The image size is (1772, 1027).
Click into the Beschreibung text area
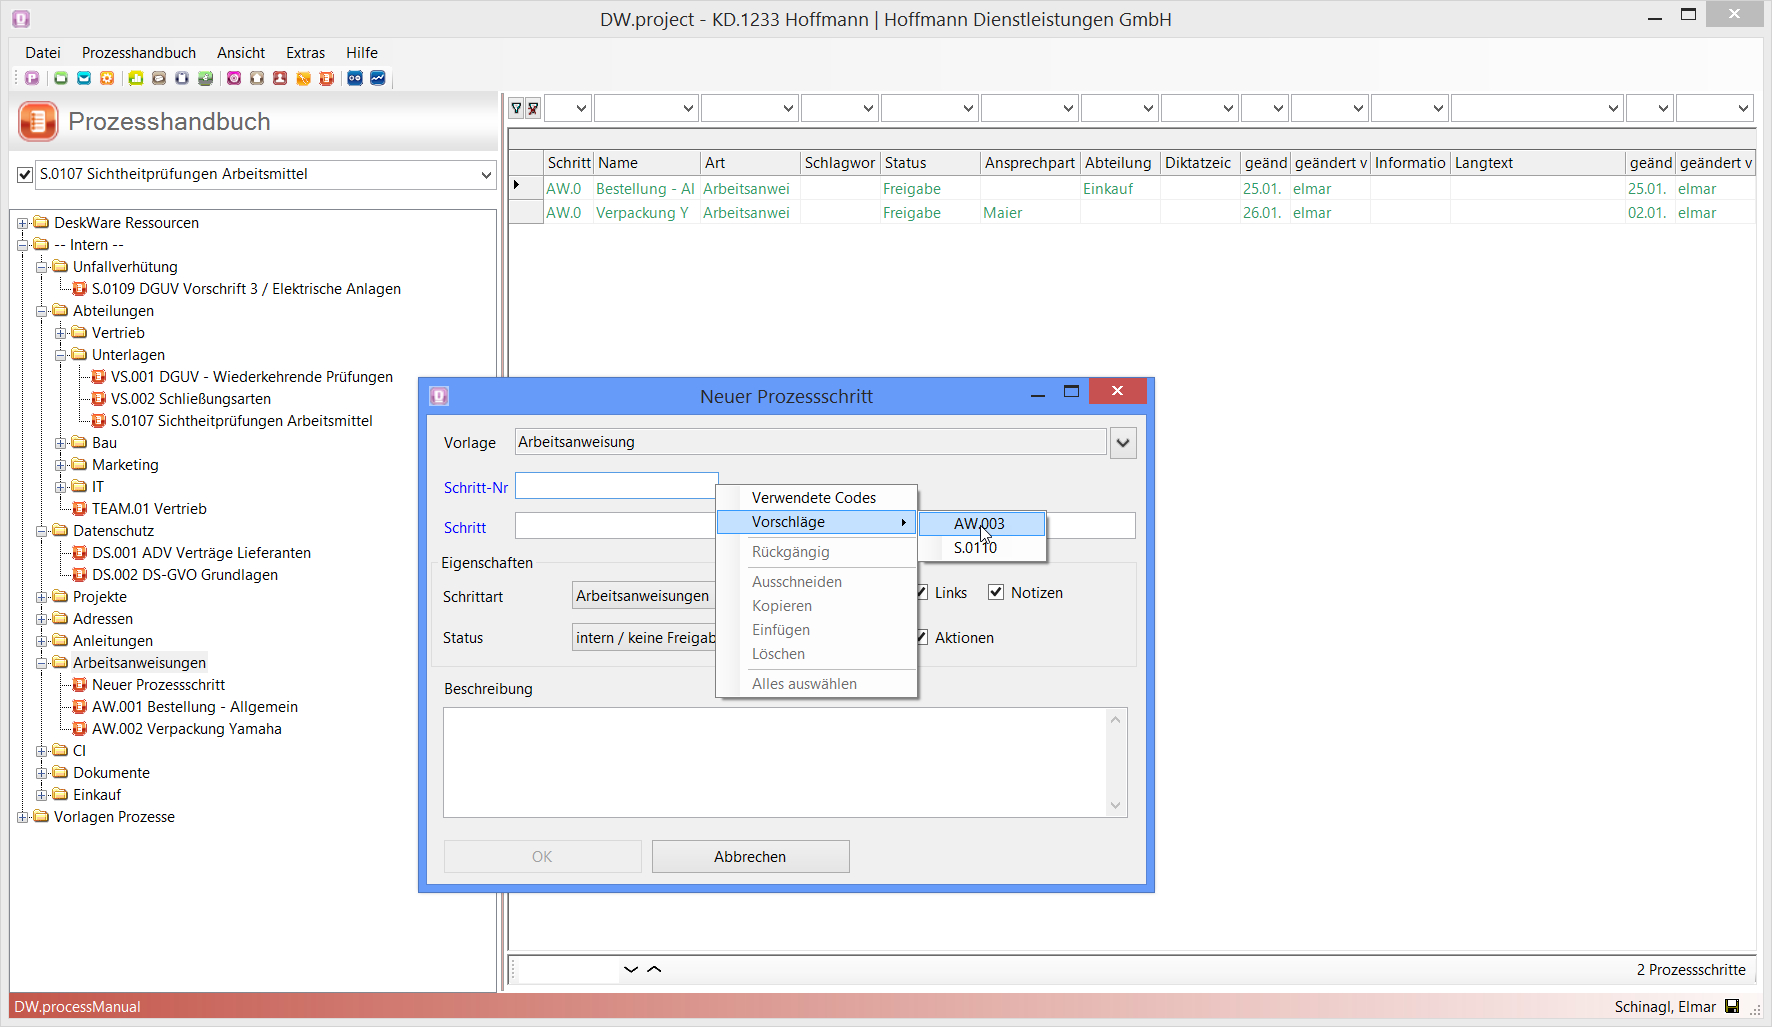(x=775, y=762)
